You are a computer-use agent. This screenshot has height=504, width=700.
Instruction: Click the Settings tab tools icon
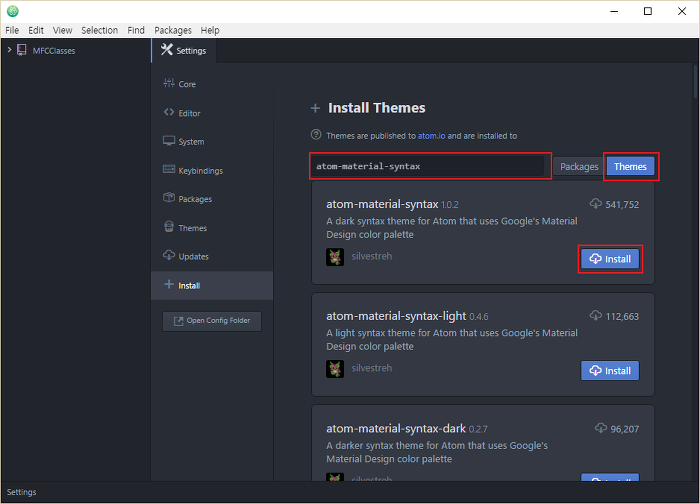pyautogui.click(x=167, y=50)
